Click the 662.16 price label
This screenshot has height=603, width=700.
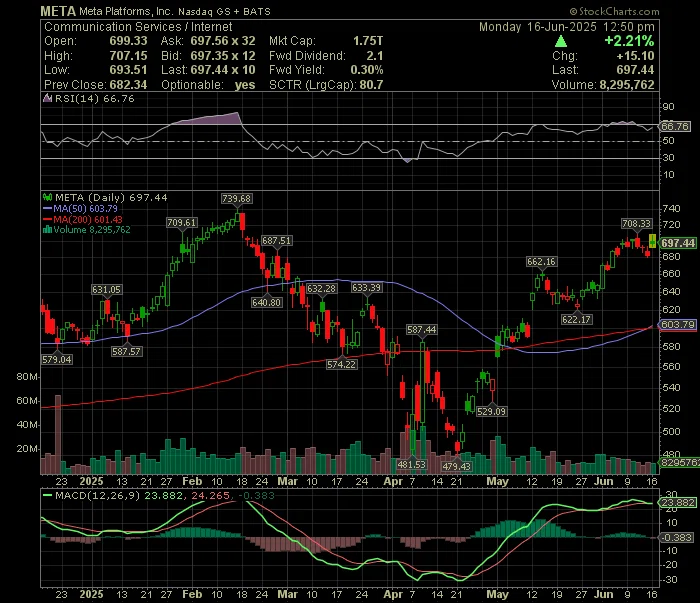(541, 262)
